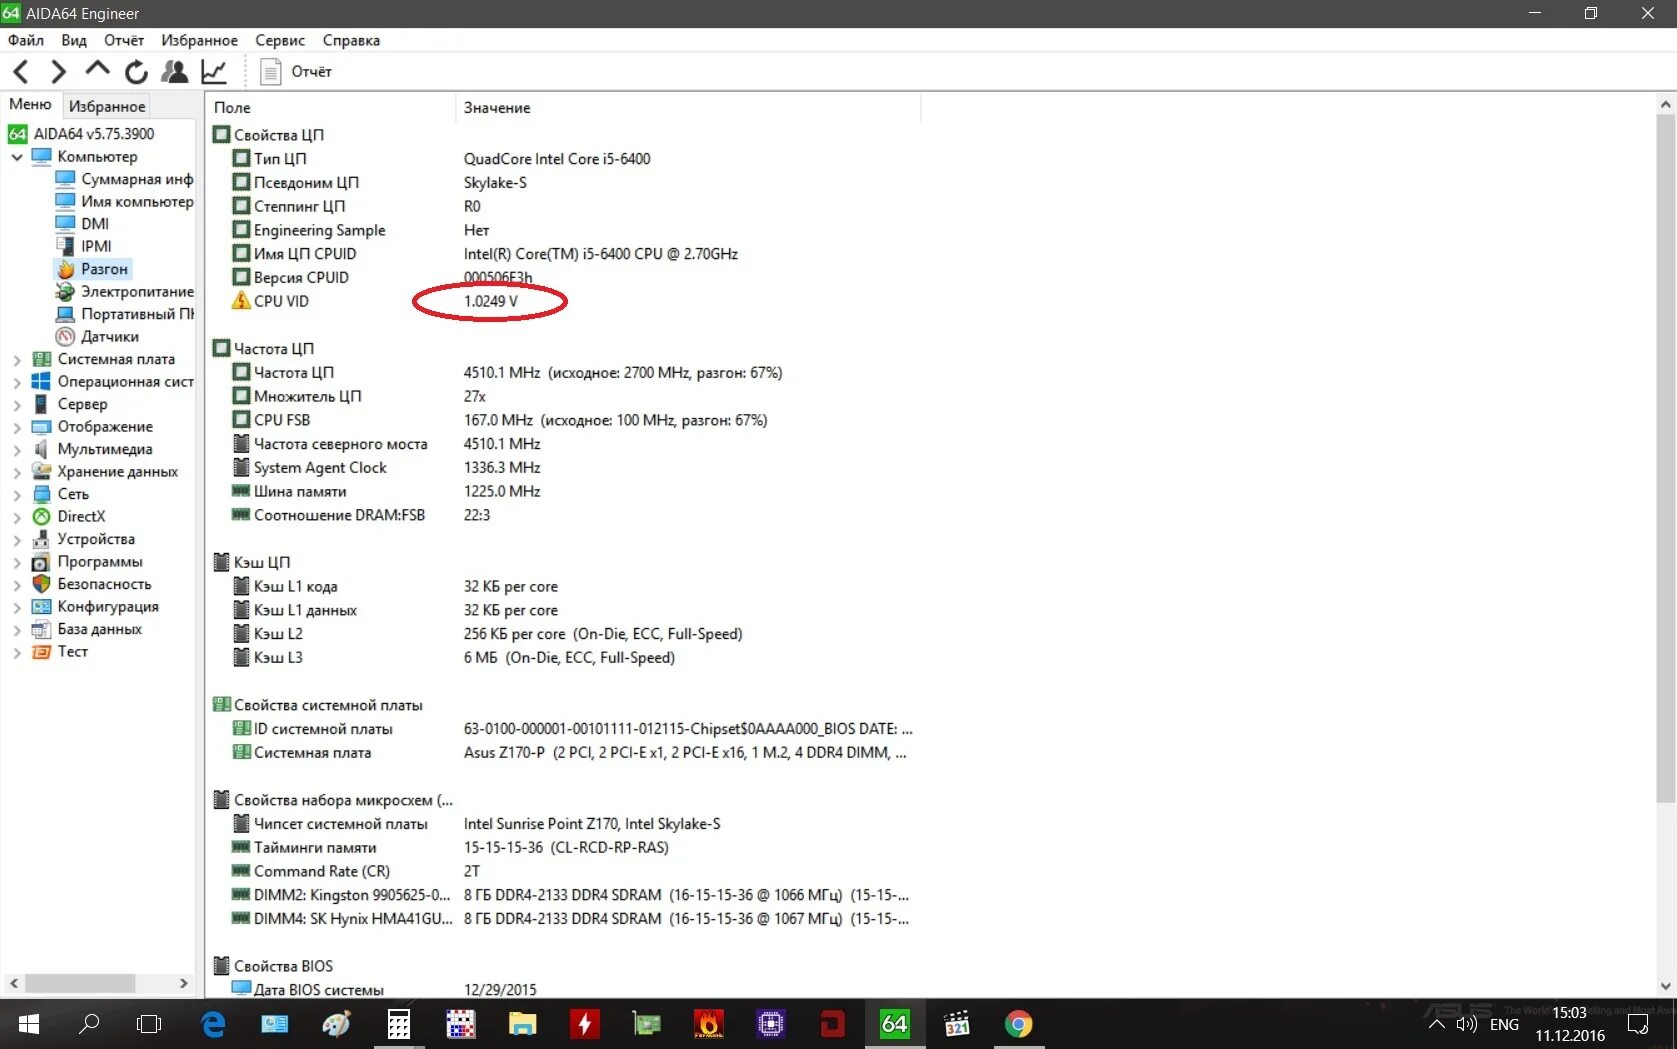Open the volume control in system tray
This screenshot has height=1049, width=1677.
1466,1024
